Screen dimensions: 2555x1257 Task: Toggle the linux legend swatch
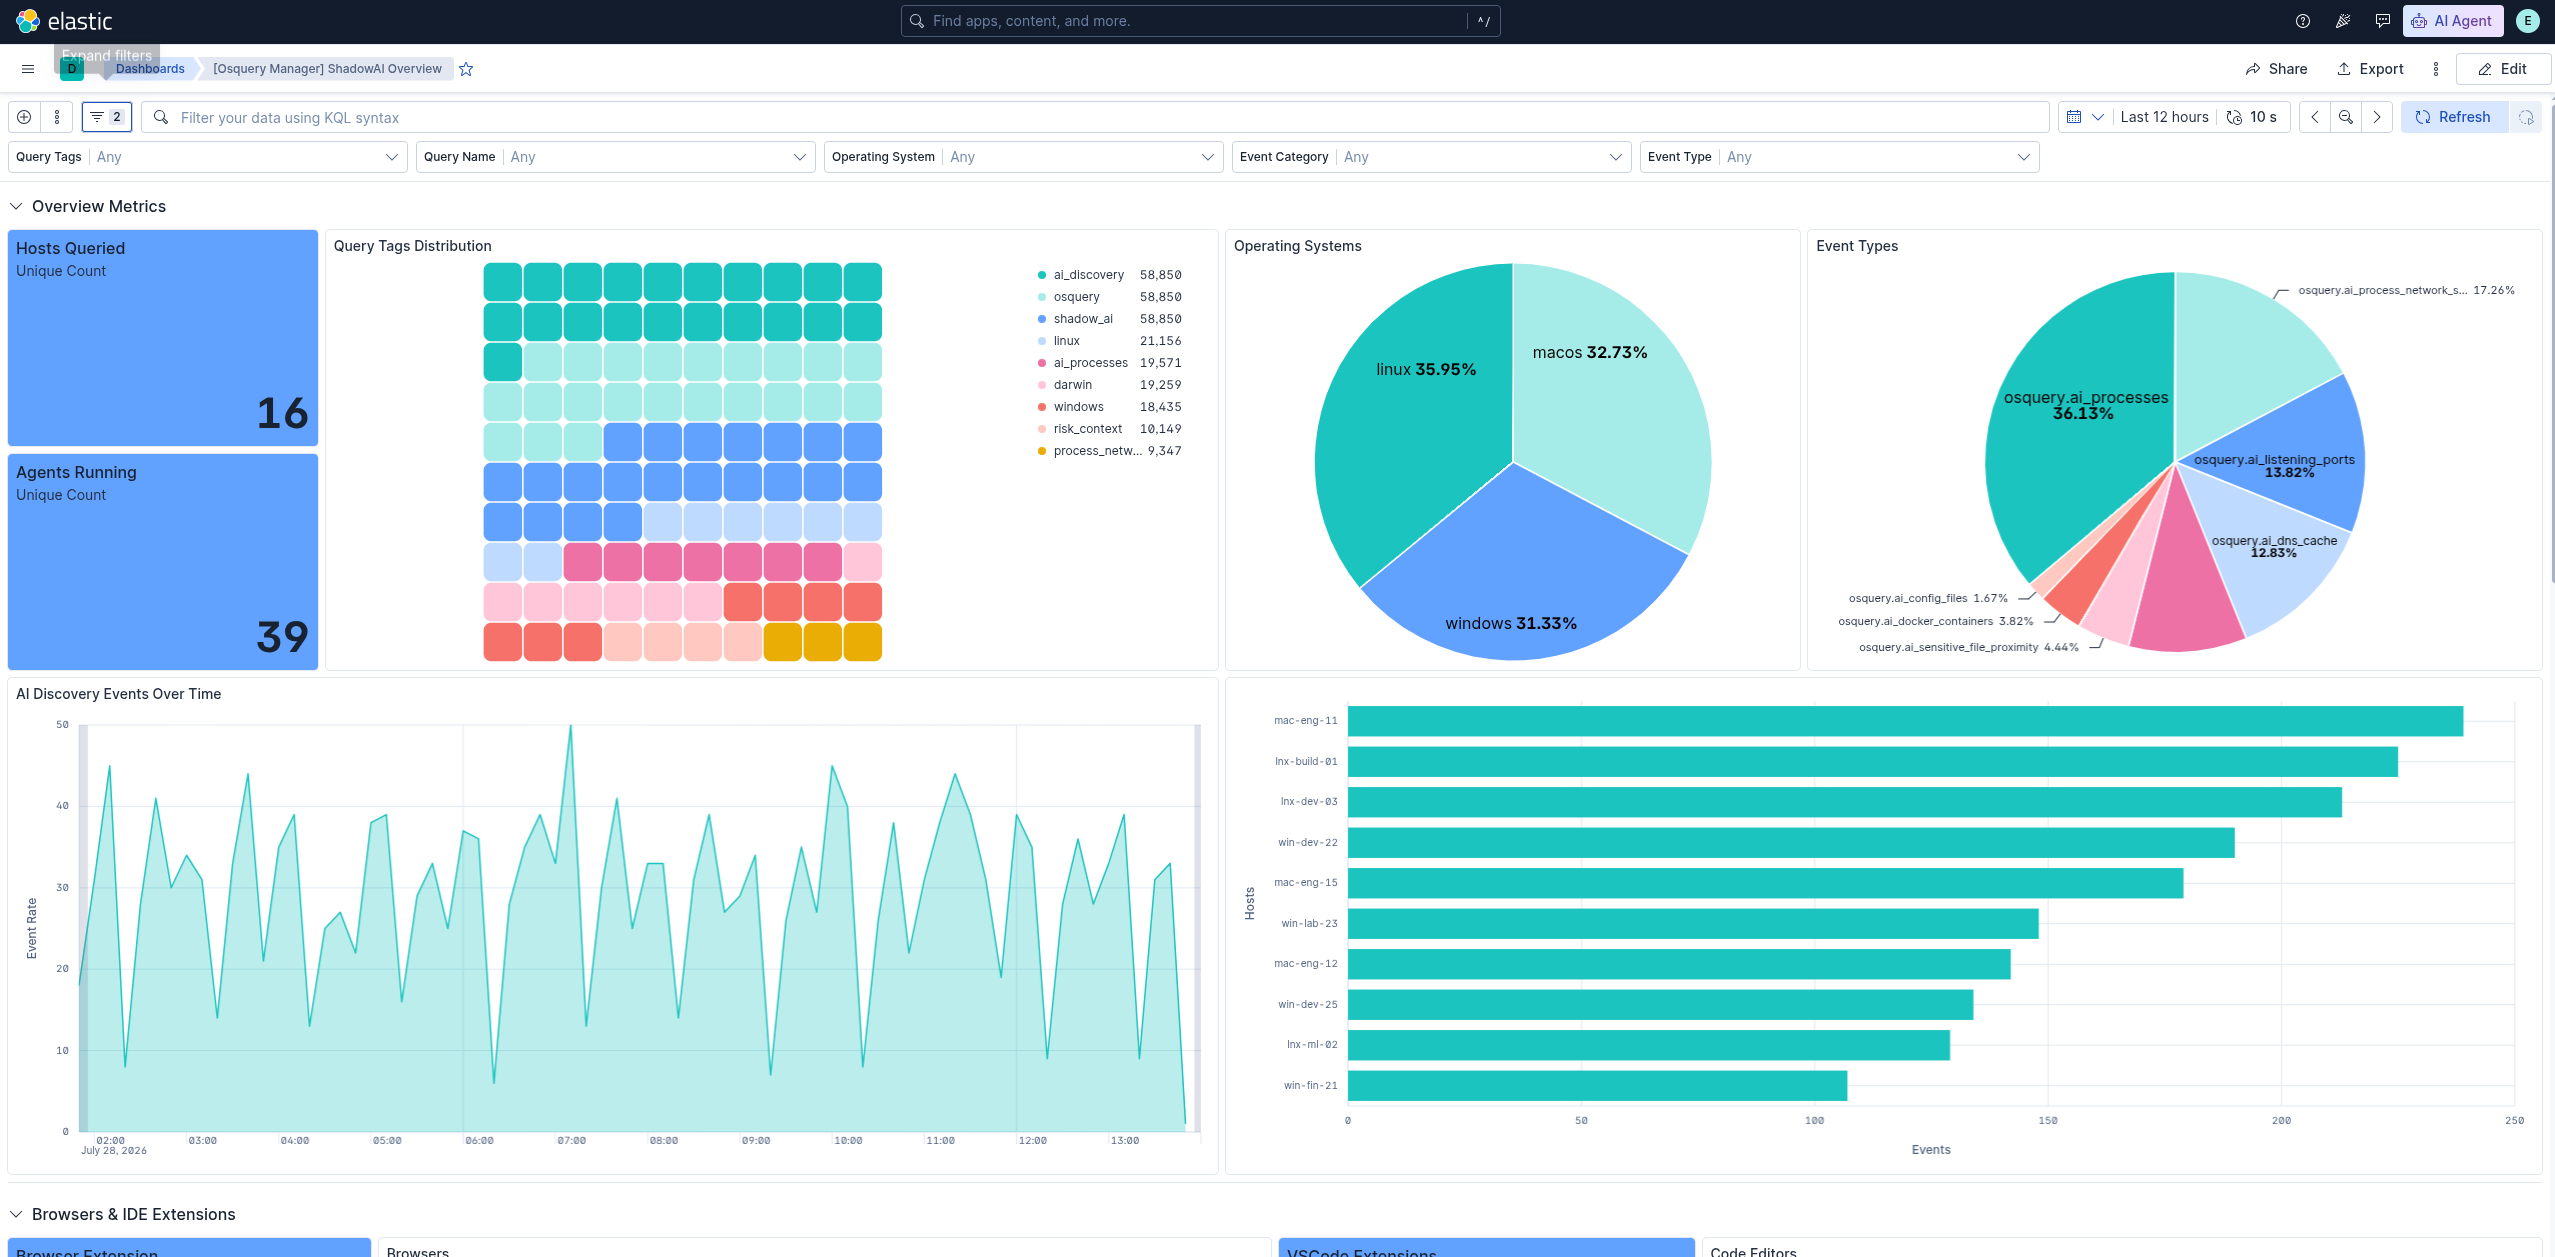click(1042, 341)
